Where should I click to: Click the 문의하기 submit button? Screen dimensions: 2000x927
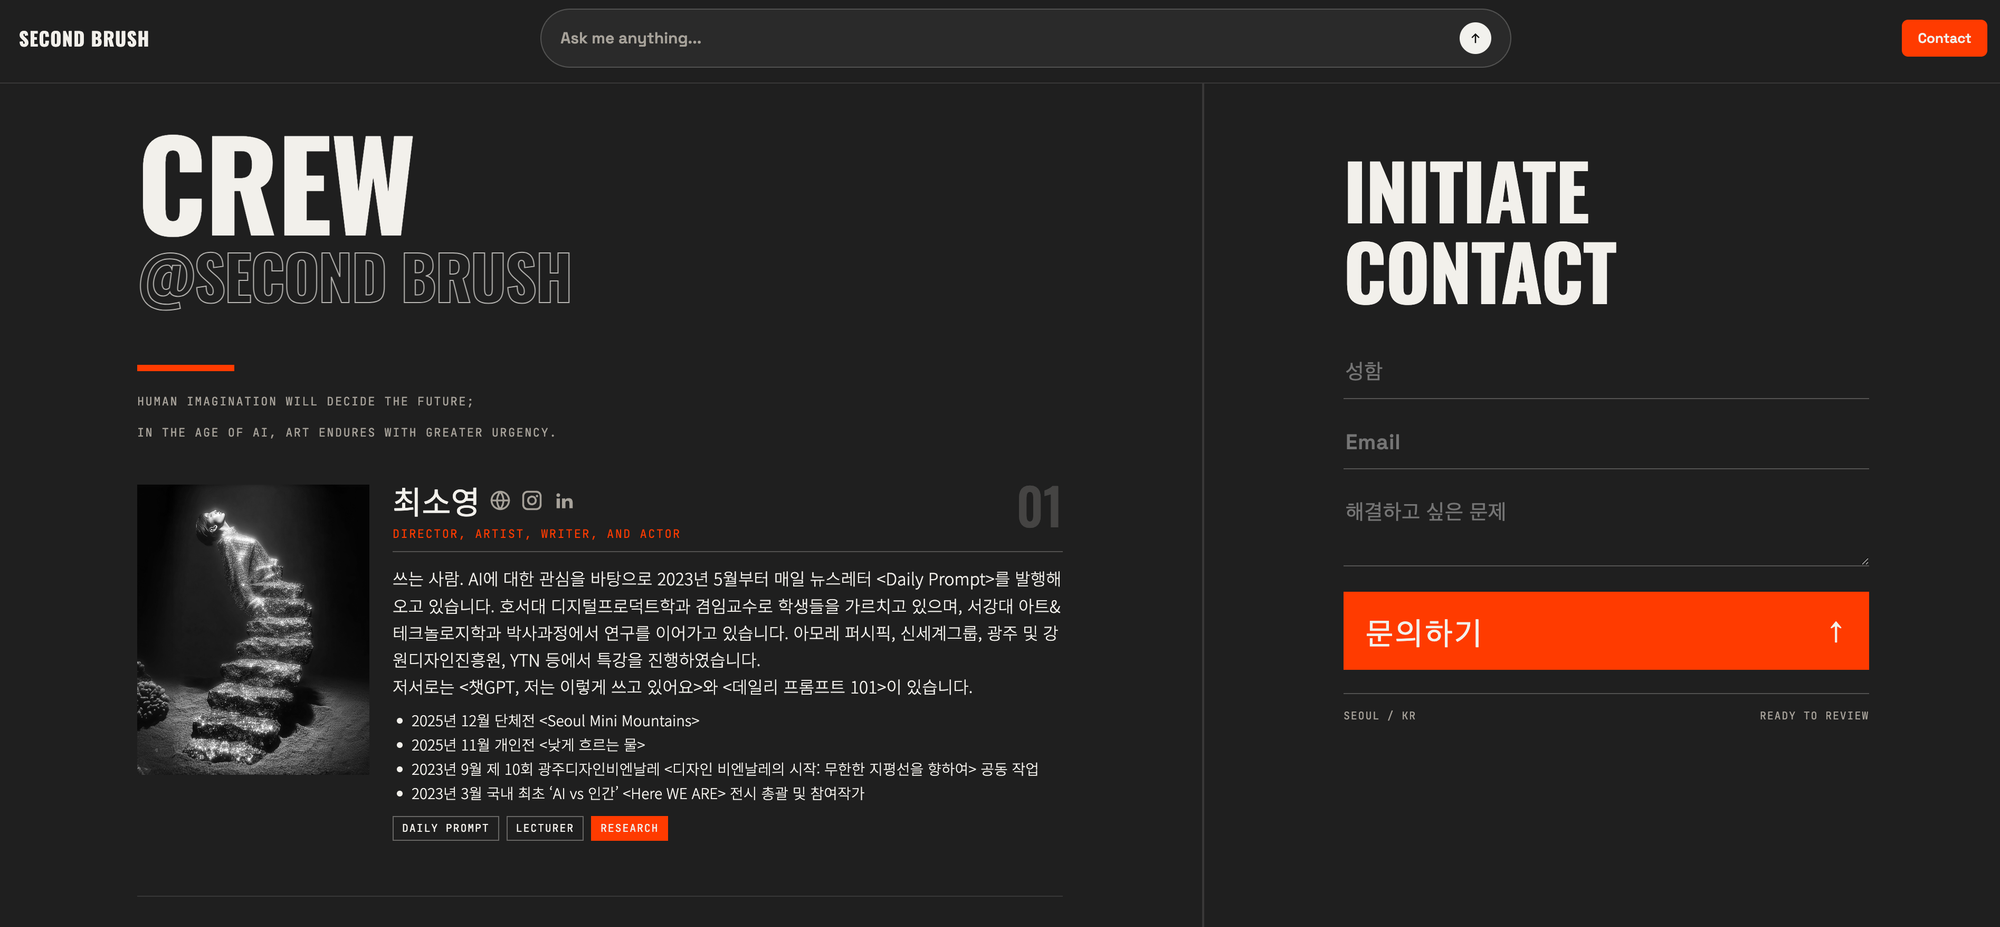pos(1606,631)
